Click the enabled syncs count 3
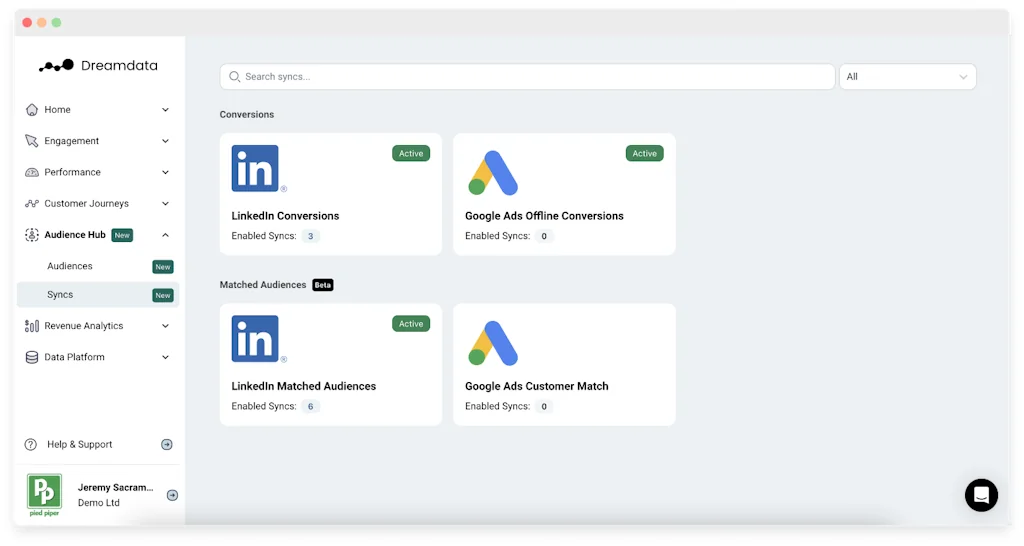 [311, 236]
